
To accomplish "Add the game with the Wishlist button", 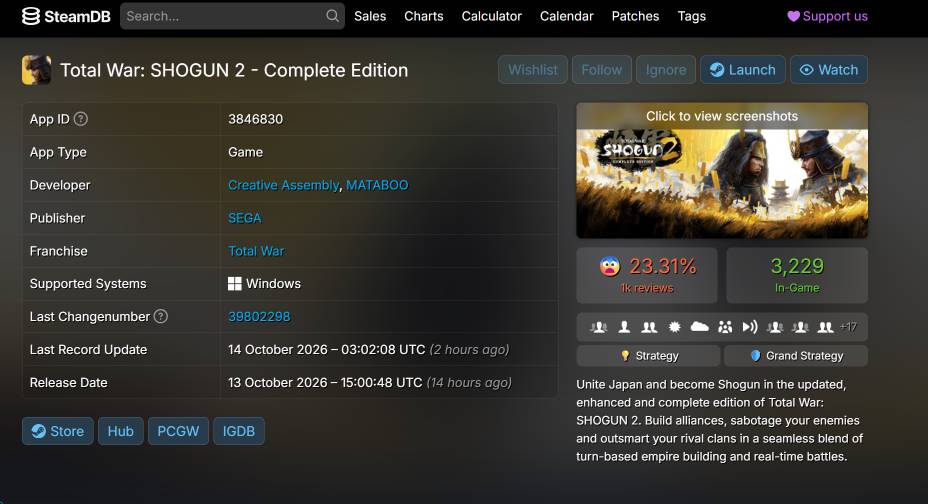I will (x=533, y=70).
